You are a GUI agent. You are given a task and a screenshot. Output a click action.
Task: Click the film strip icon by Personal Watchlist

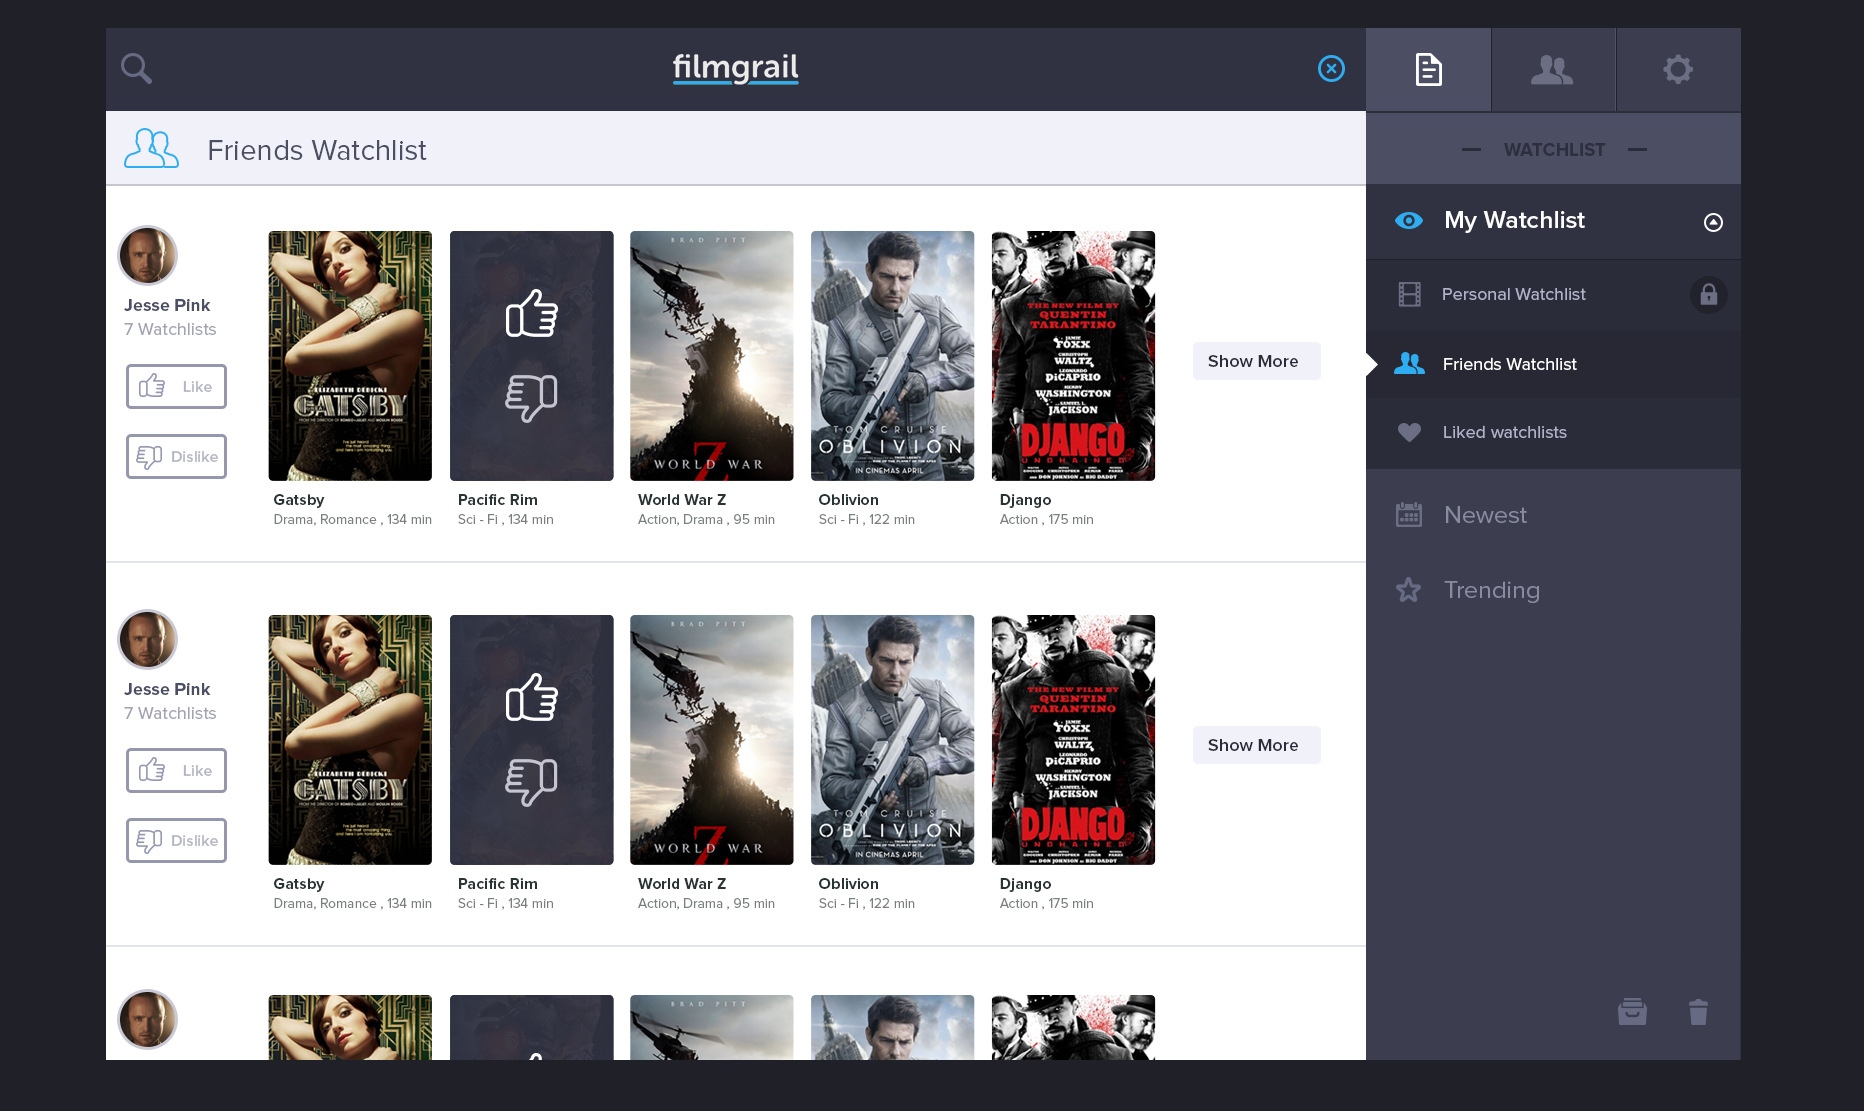pos(1409,294)
